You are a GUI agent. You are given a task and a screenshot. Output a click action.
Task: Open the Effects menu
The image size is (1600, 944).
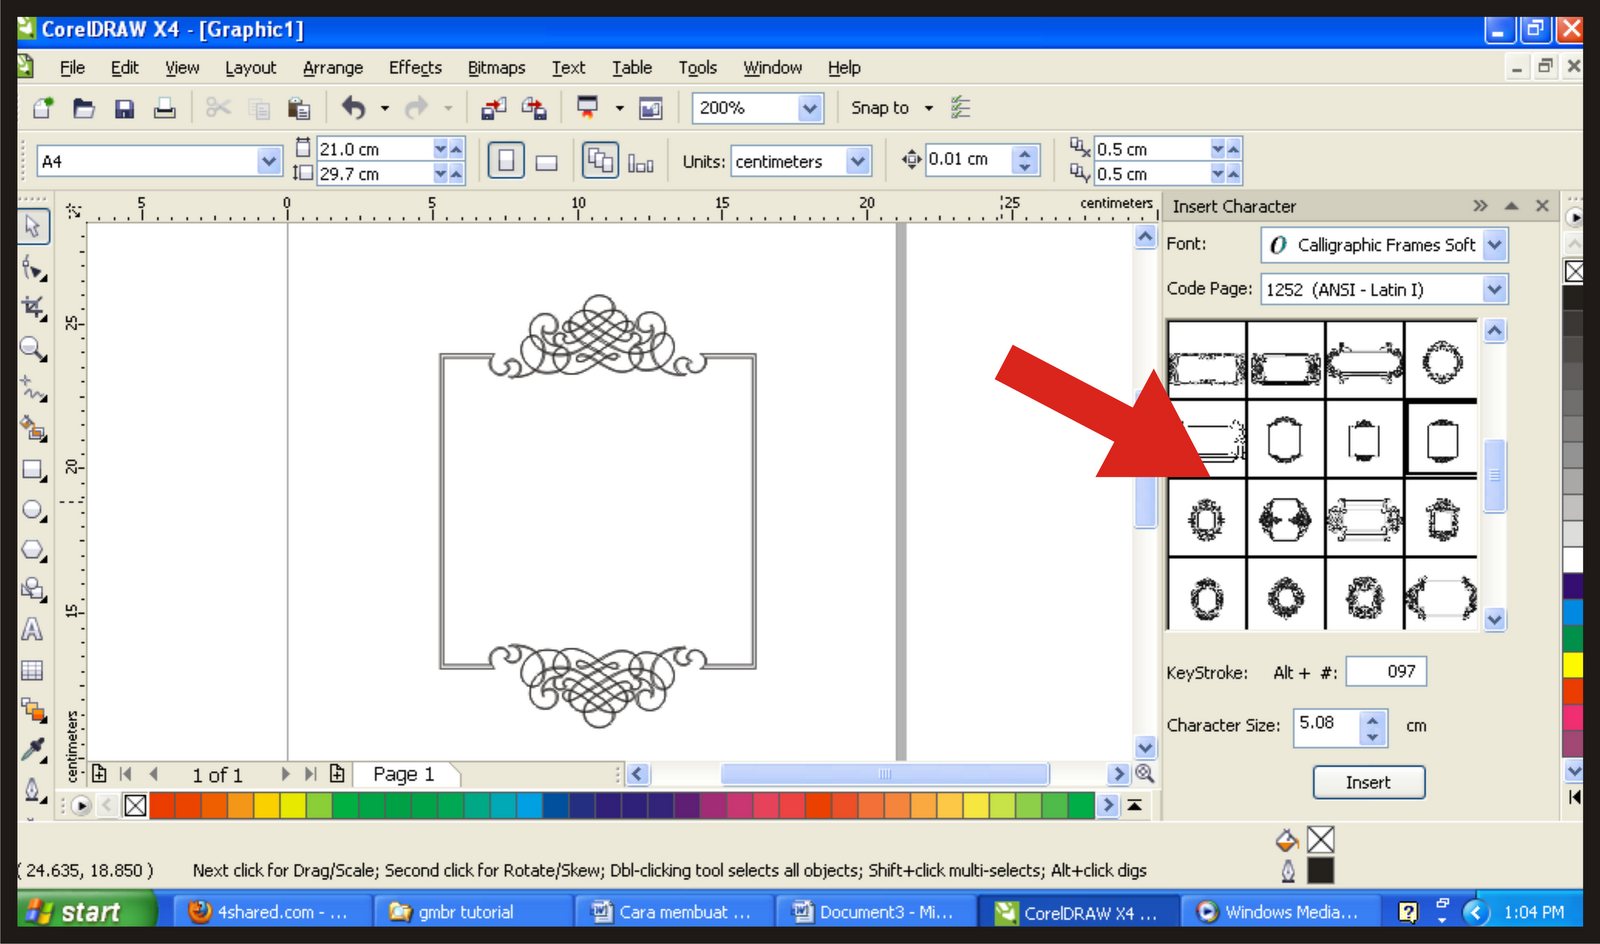[415, 67]
